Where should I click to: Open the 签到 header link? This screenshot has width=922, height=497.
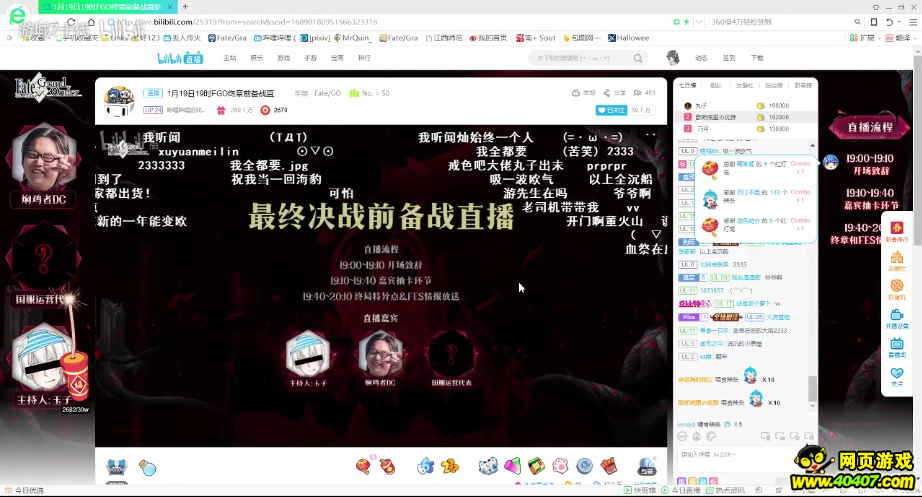(x=729, y=58)
